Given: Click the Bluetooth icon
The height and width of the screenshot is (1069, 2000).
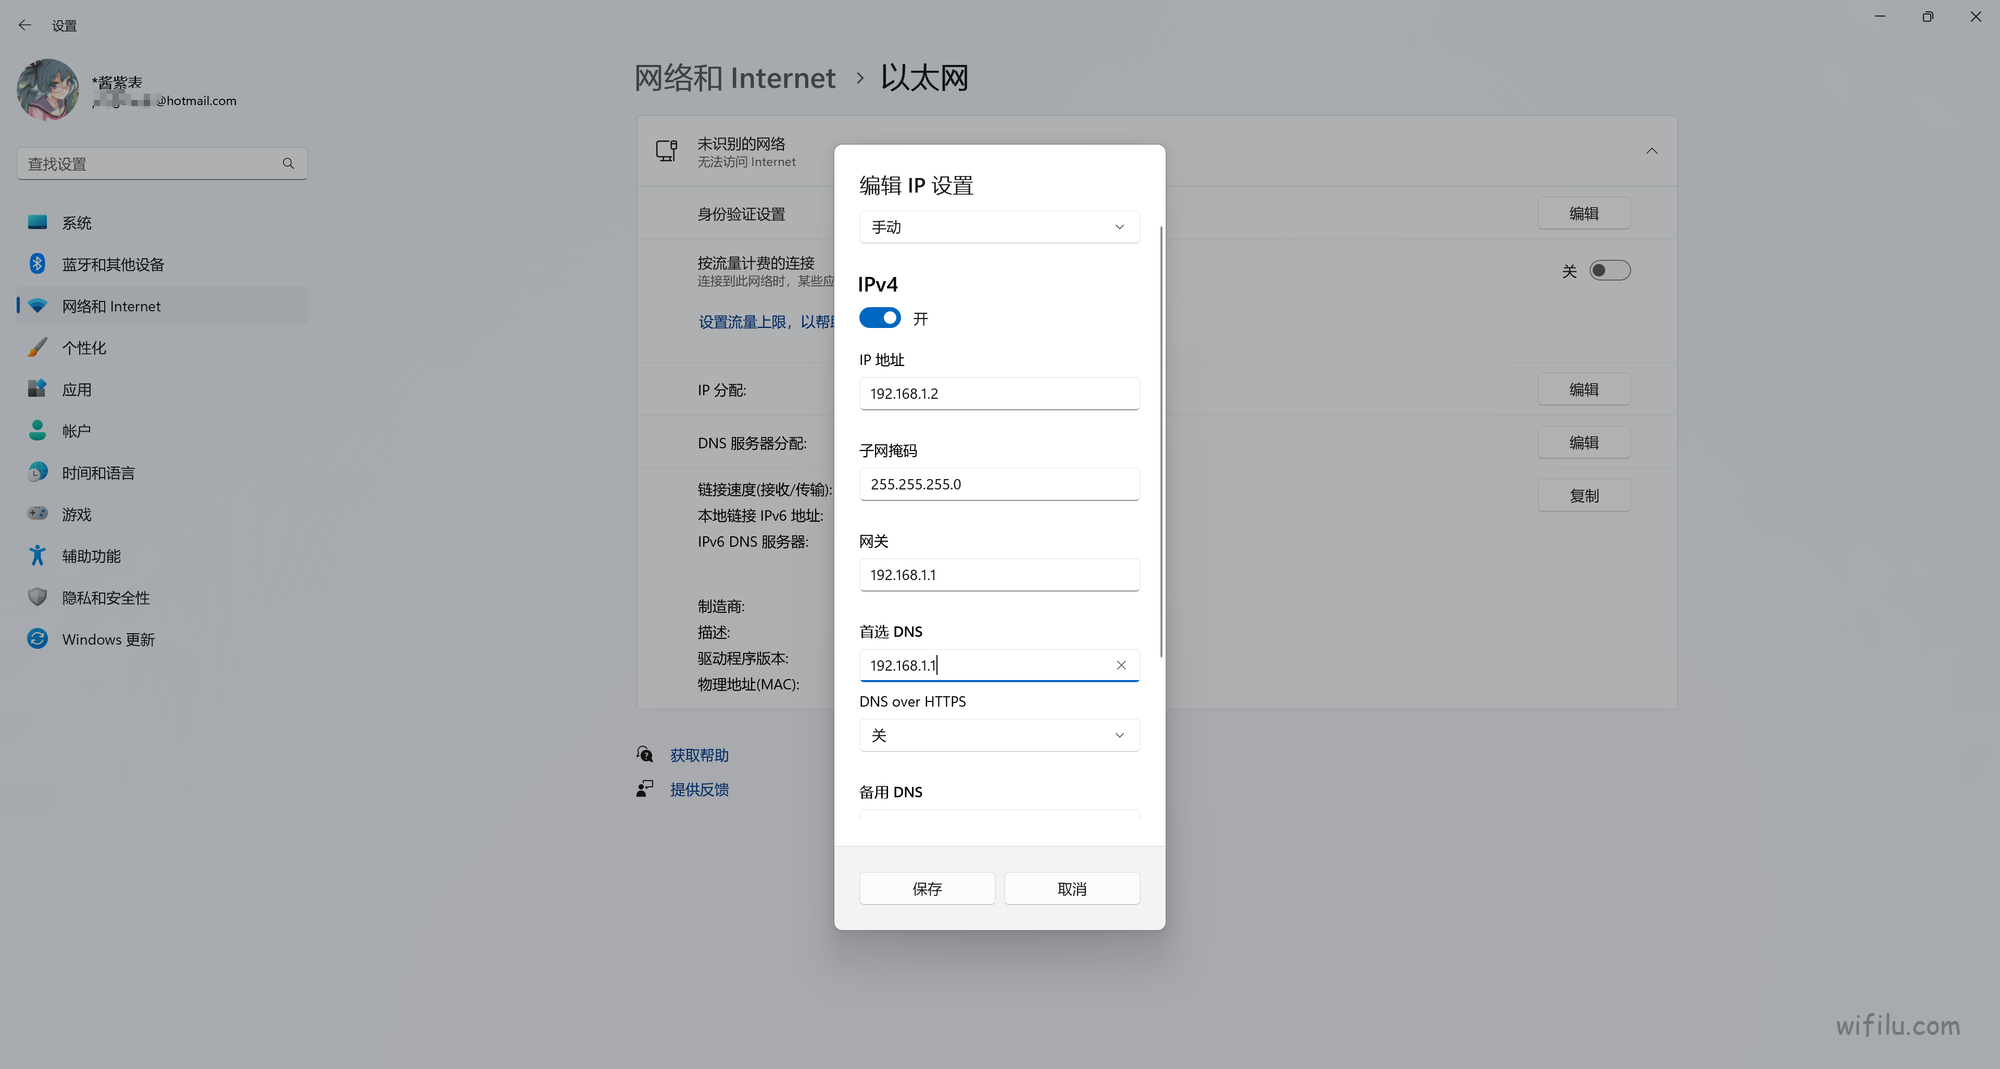Looking at the screenshot, I should pyautogui.click(x=38, y=263).
